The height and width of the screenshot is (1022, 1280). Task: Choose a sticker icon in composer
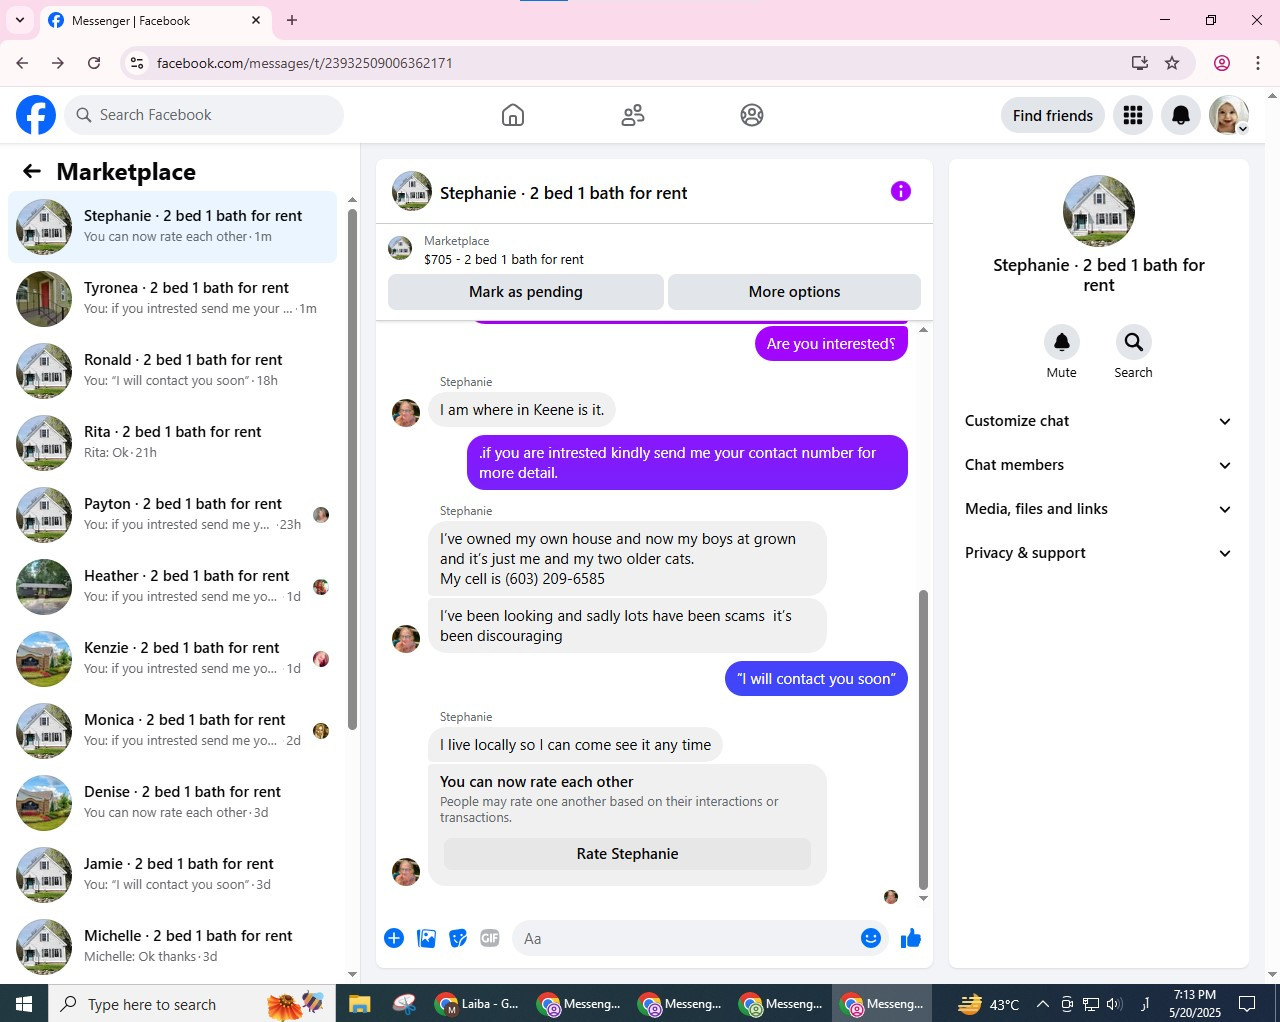(458, 938)
